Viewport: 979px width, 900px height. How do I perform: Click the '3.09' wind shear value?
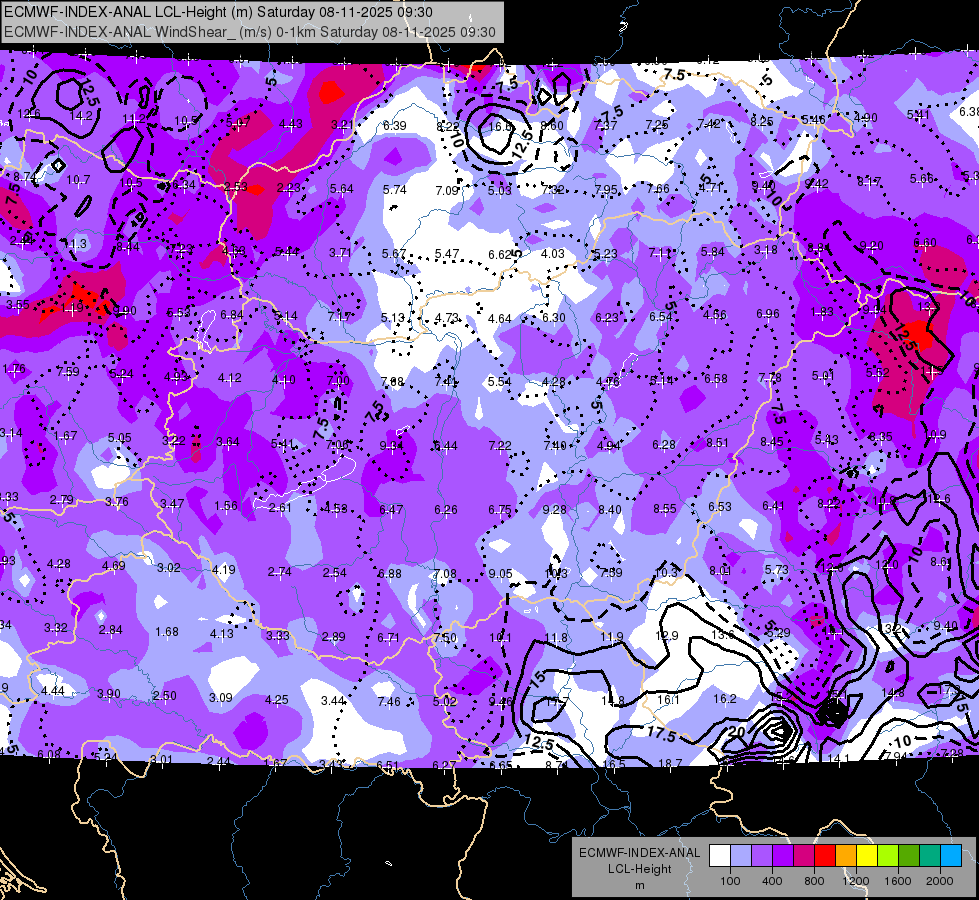click(220, 698)
